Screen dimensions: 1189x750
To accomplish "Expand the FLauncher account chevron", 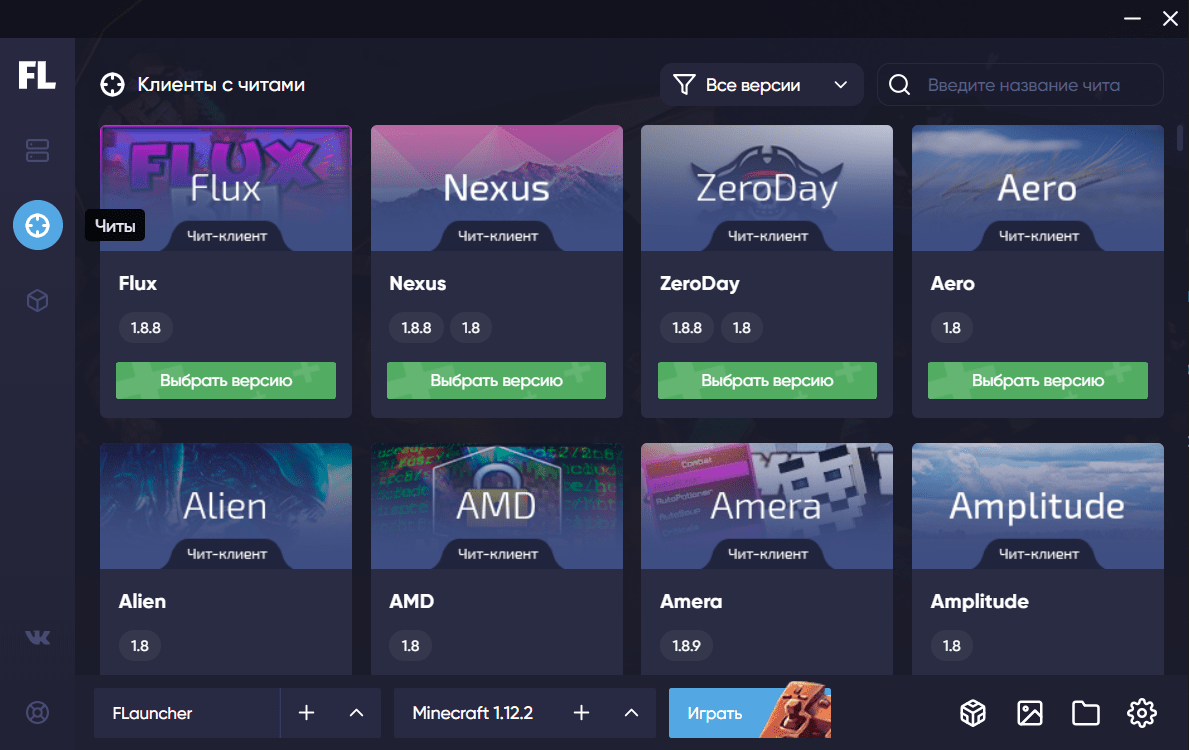I will pyautogui.click(x=356, y=713).
